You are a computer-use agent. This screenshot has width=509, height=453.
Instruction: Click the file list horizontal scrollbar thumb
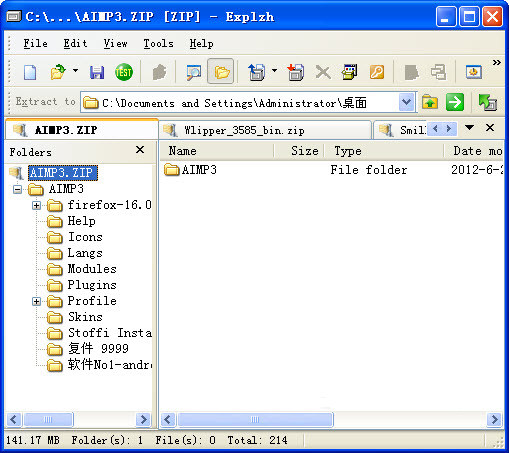pyautogui.click(x=255, y=419)
